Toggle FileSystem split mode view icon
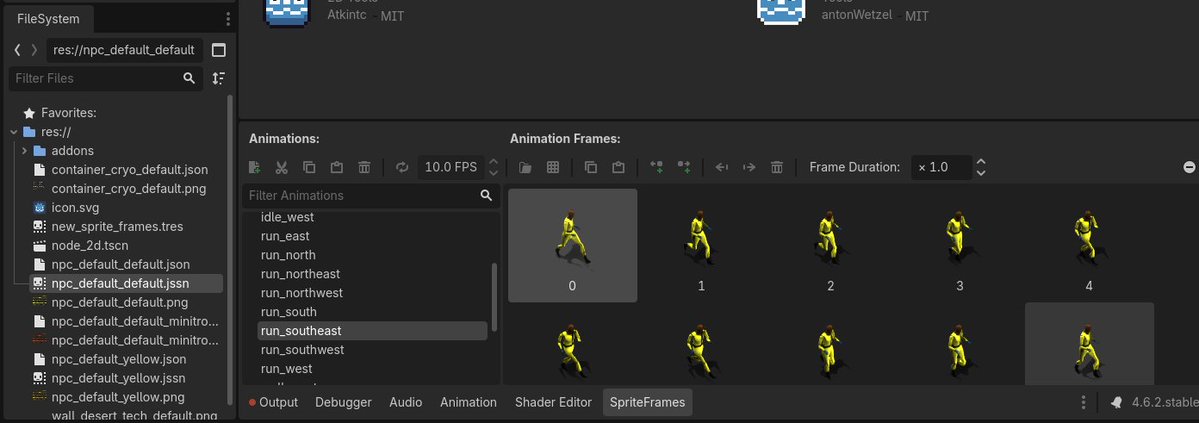This screenshot has width=1199, height=423. (219, 50)
